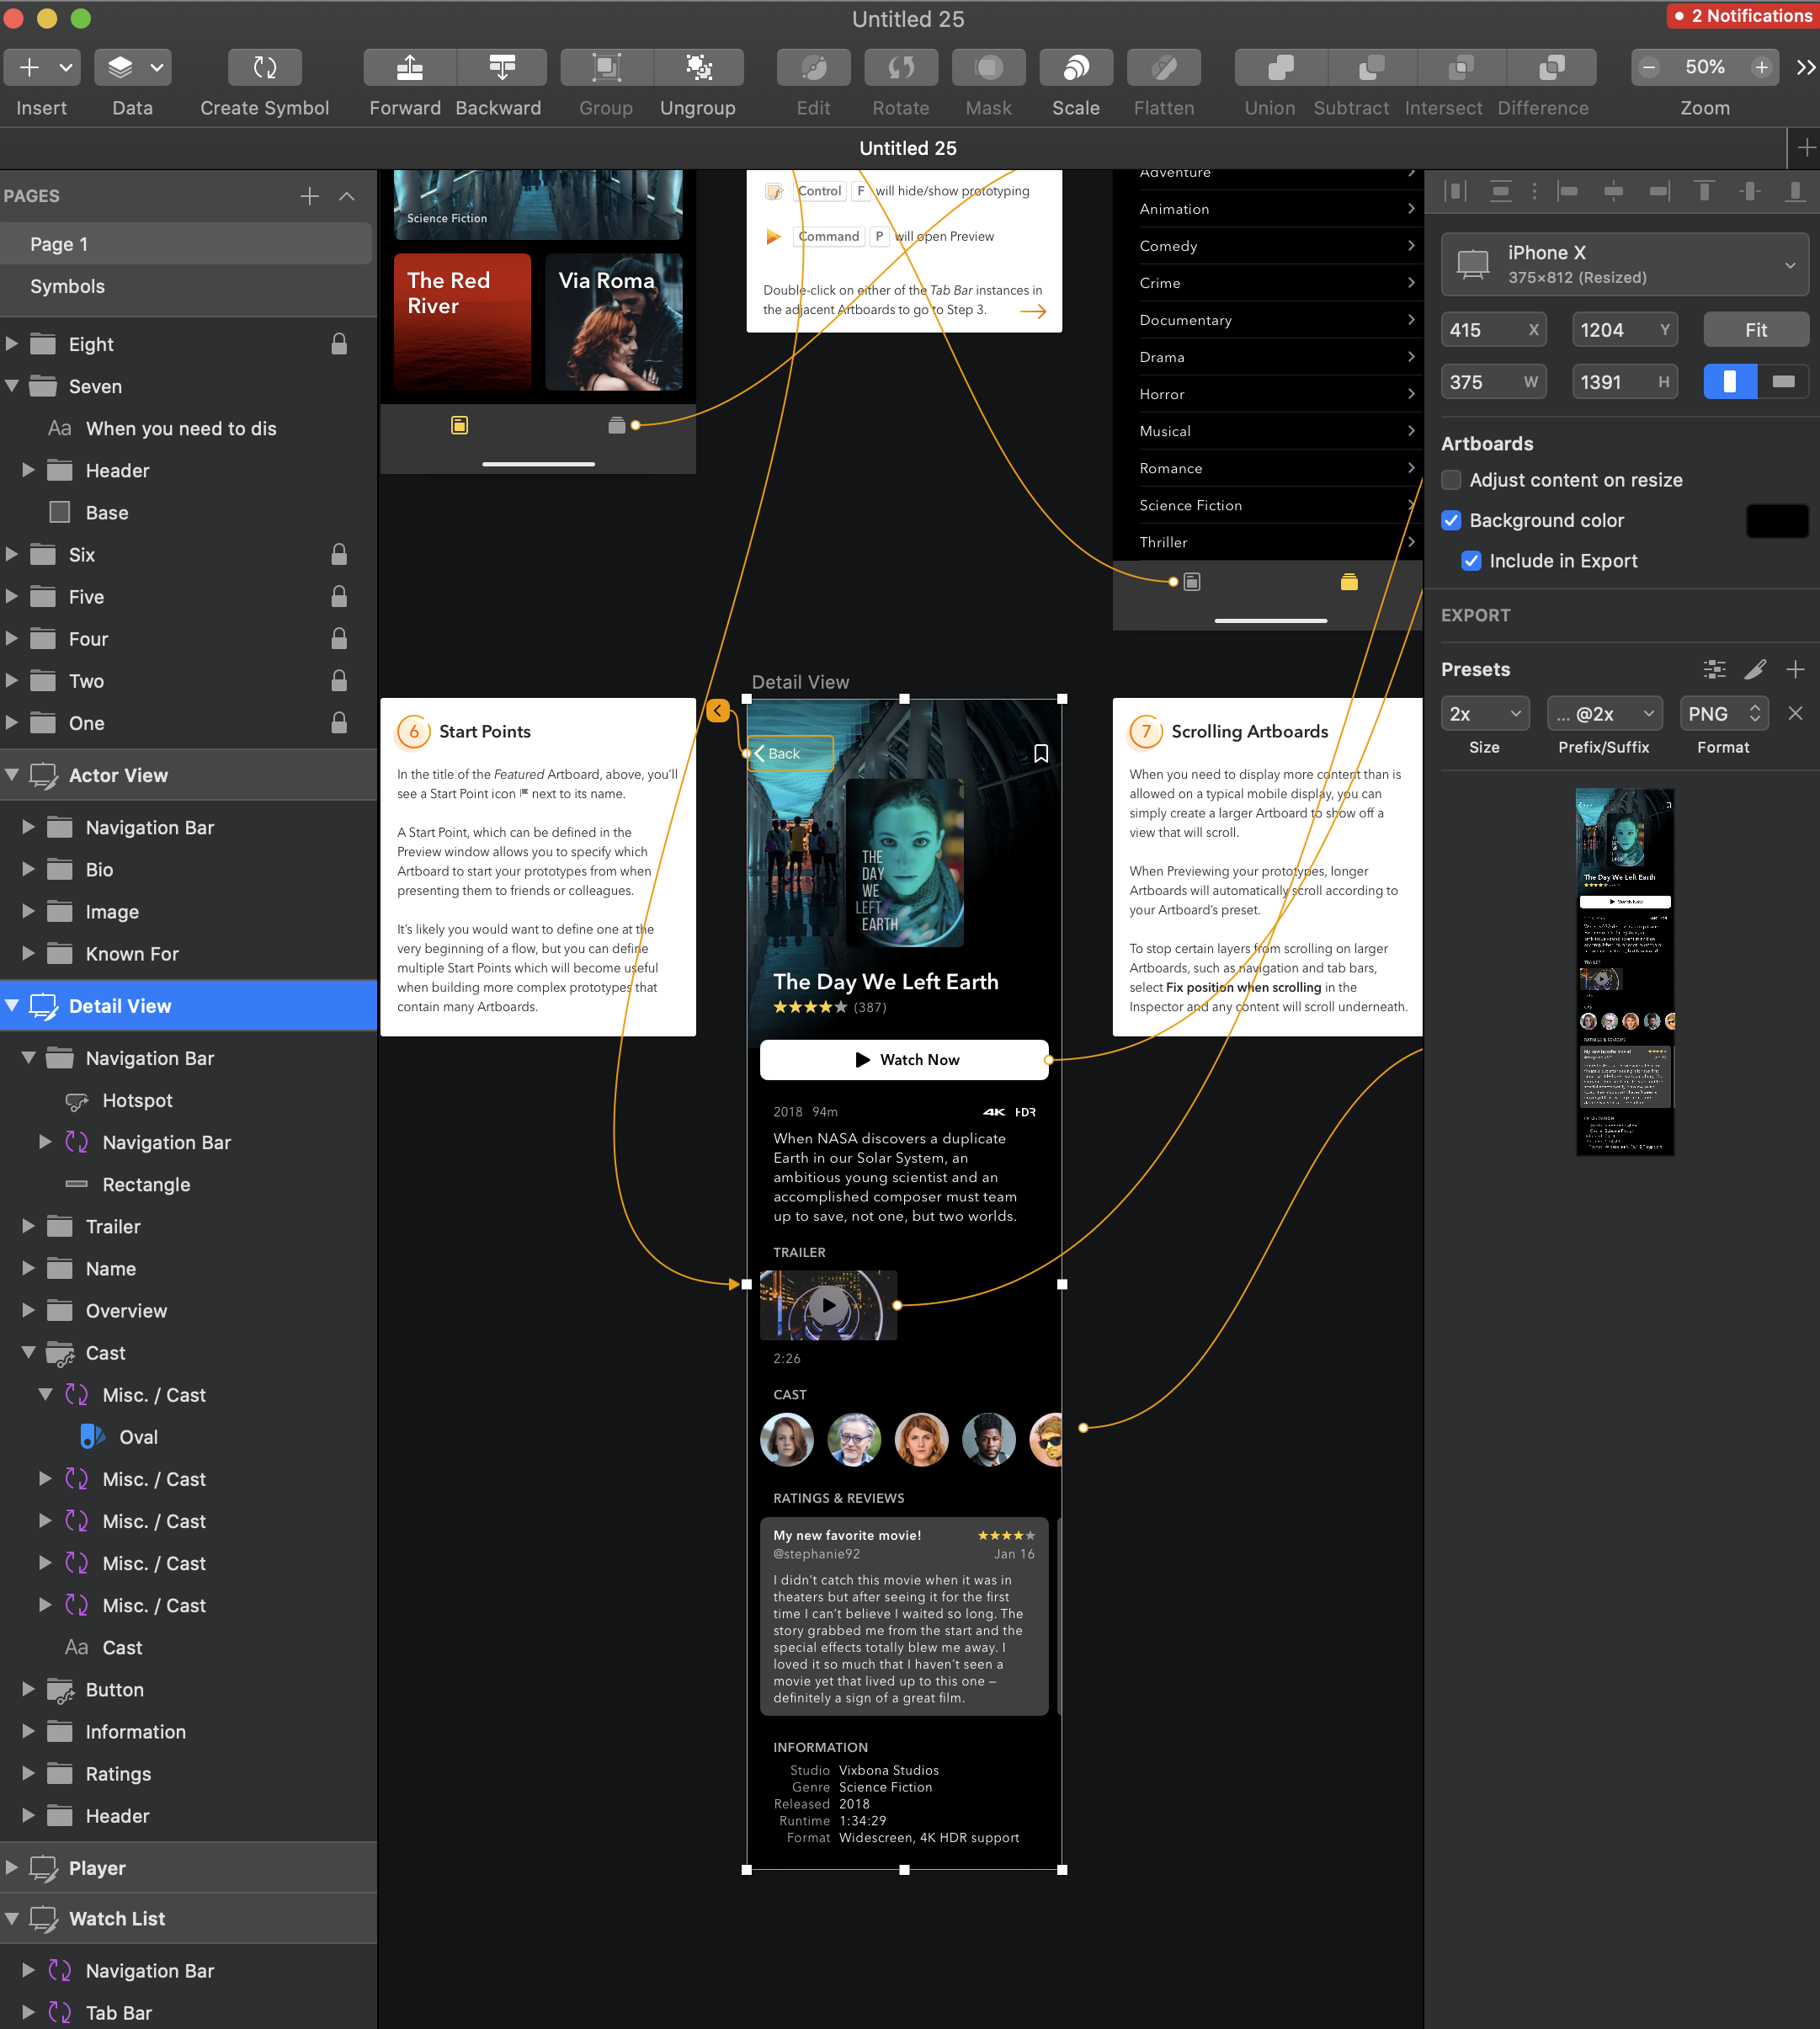Select the Symbols page
1820x2029 pixels.
67,286
